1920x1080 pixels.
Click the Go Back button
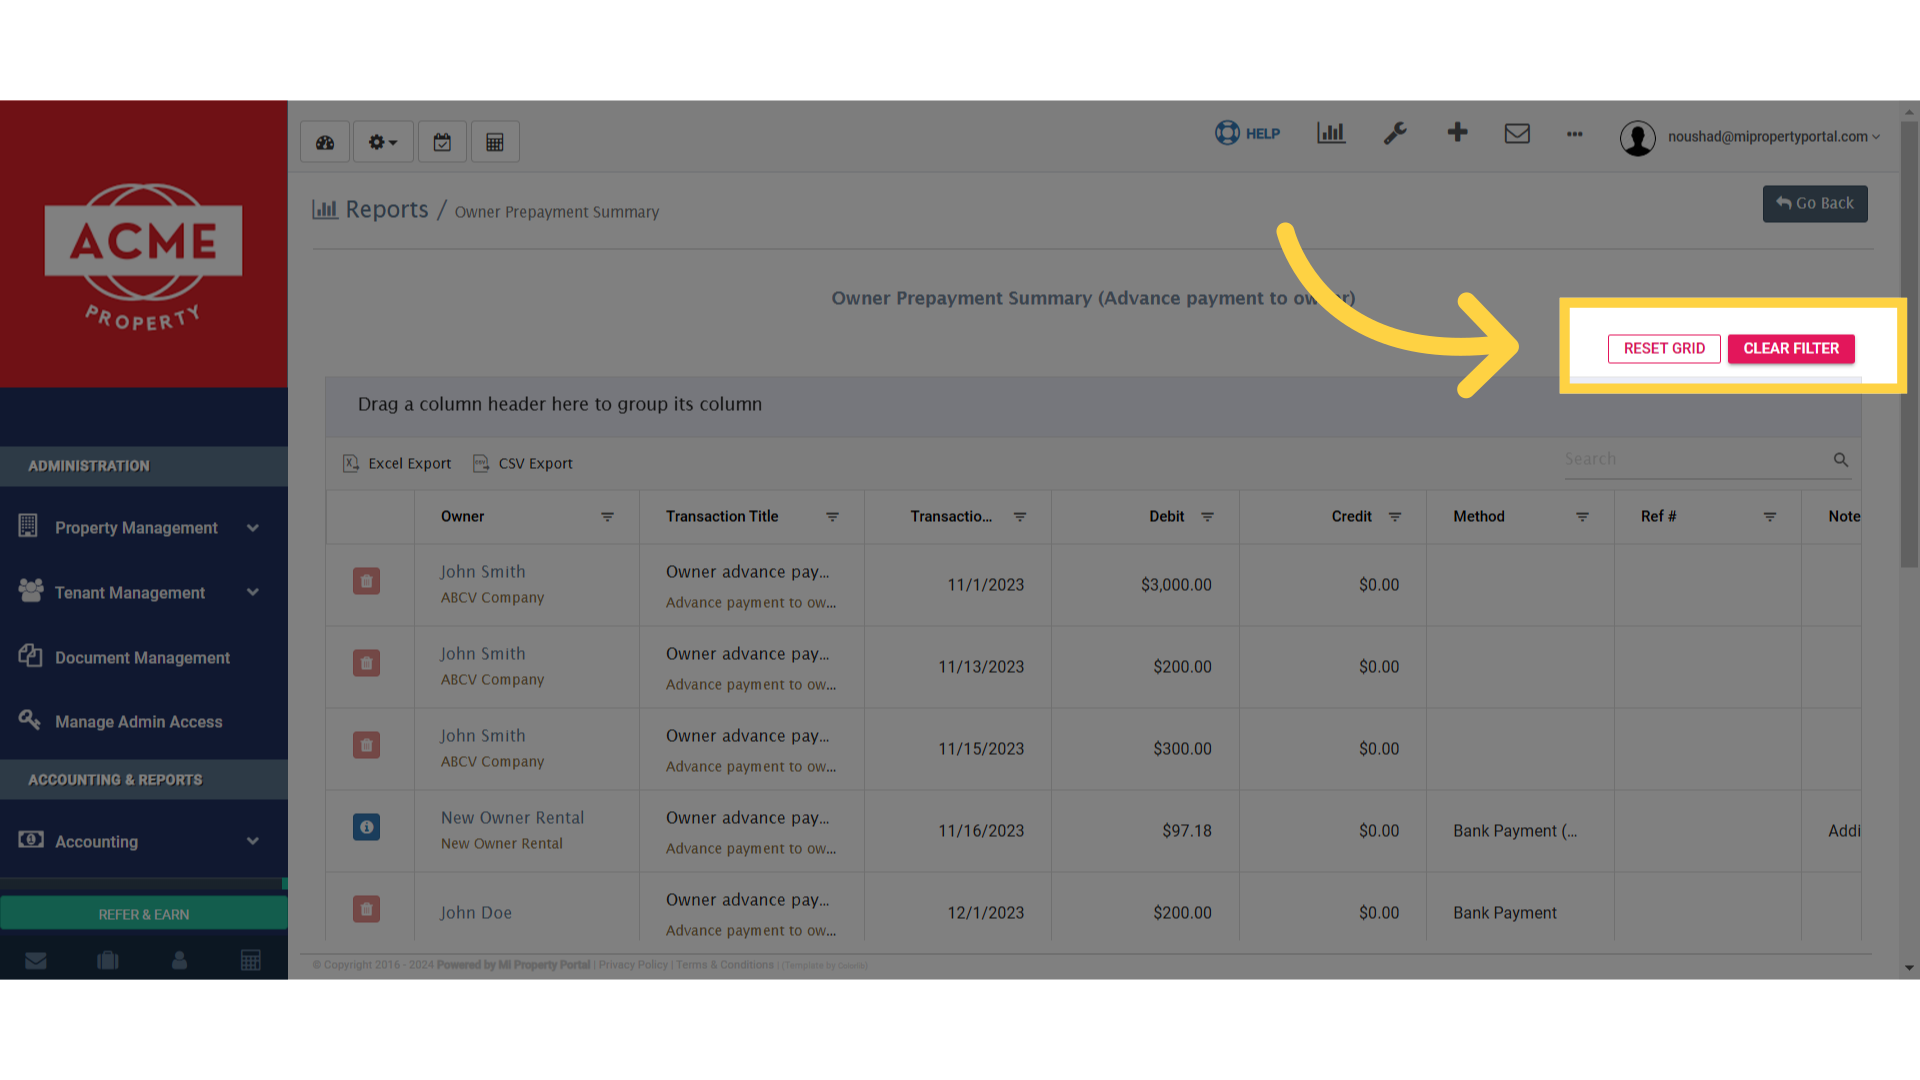pyautogui.click(x=1814, y=203)
